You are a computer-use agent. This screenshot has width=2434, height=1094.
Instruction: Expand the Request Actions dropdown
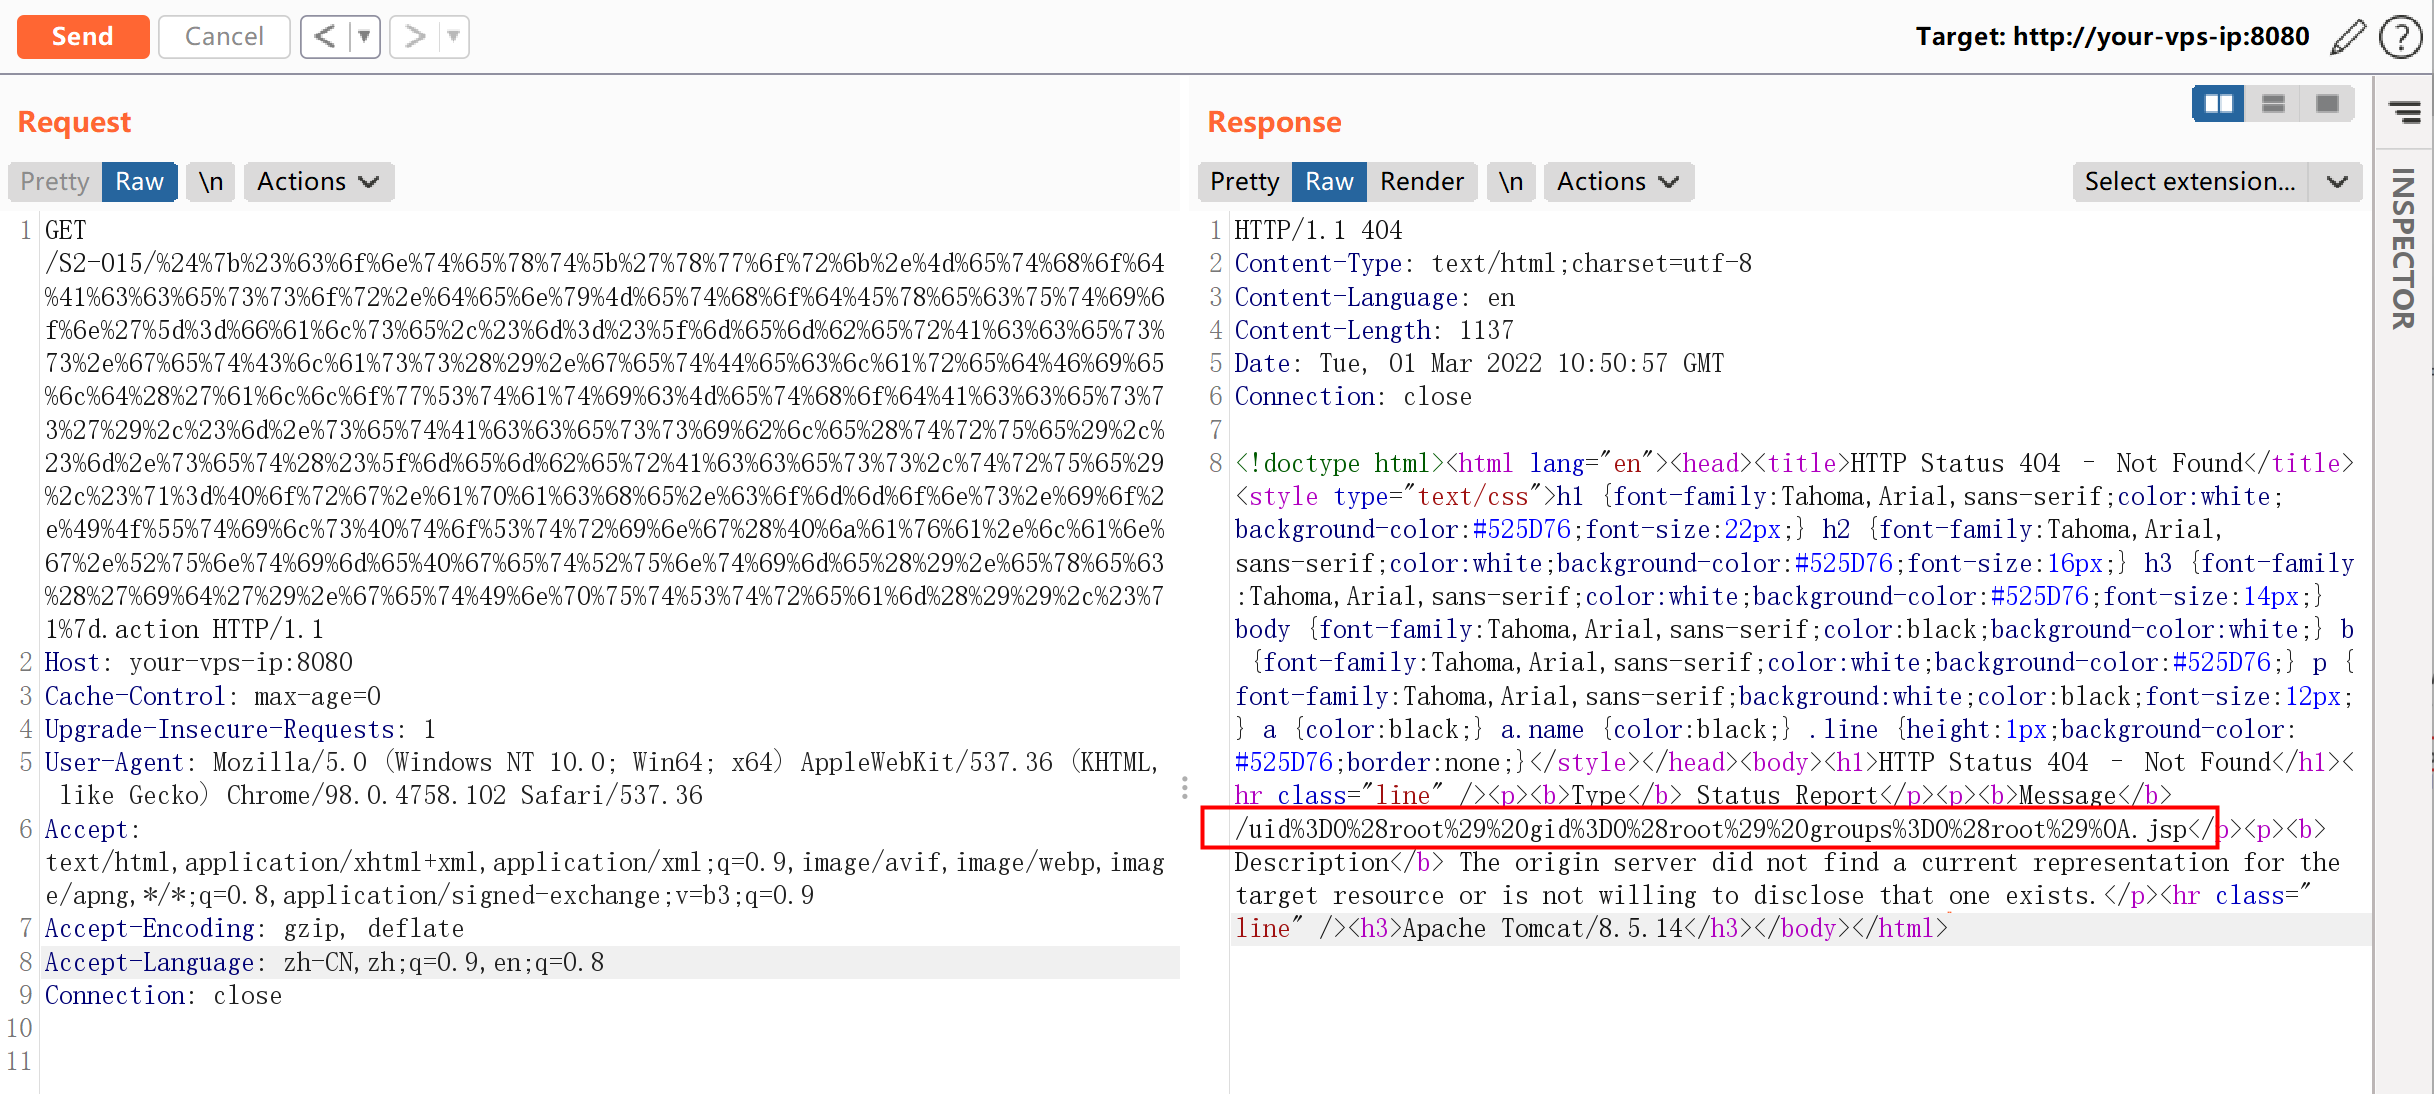[x=318, y=182]
